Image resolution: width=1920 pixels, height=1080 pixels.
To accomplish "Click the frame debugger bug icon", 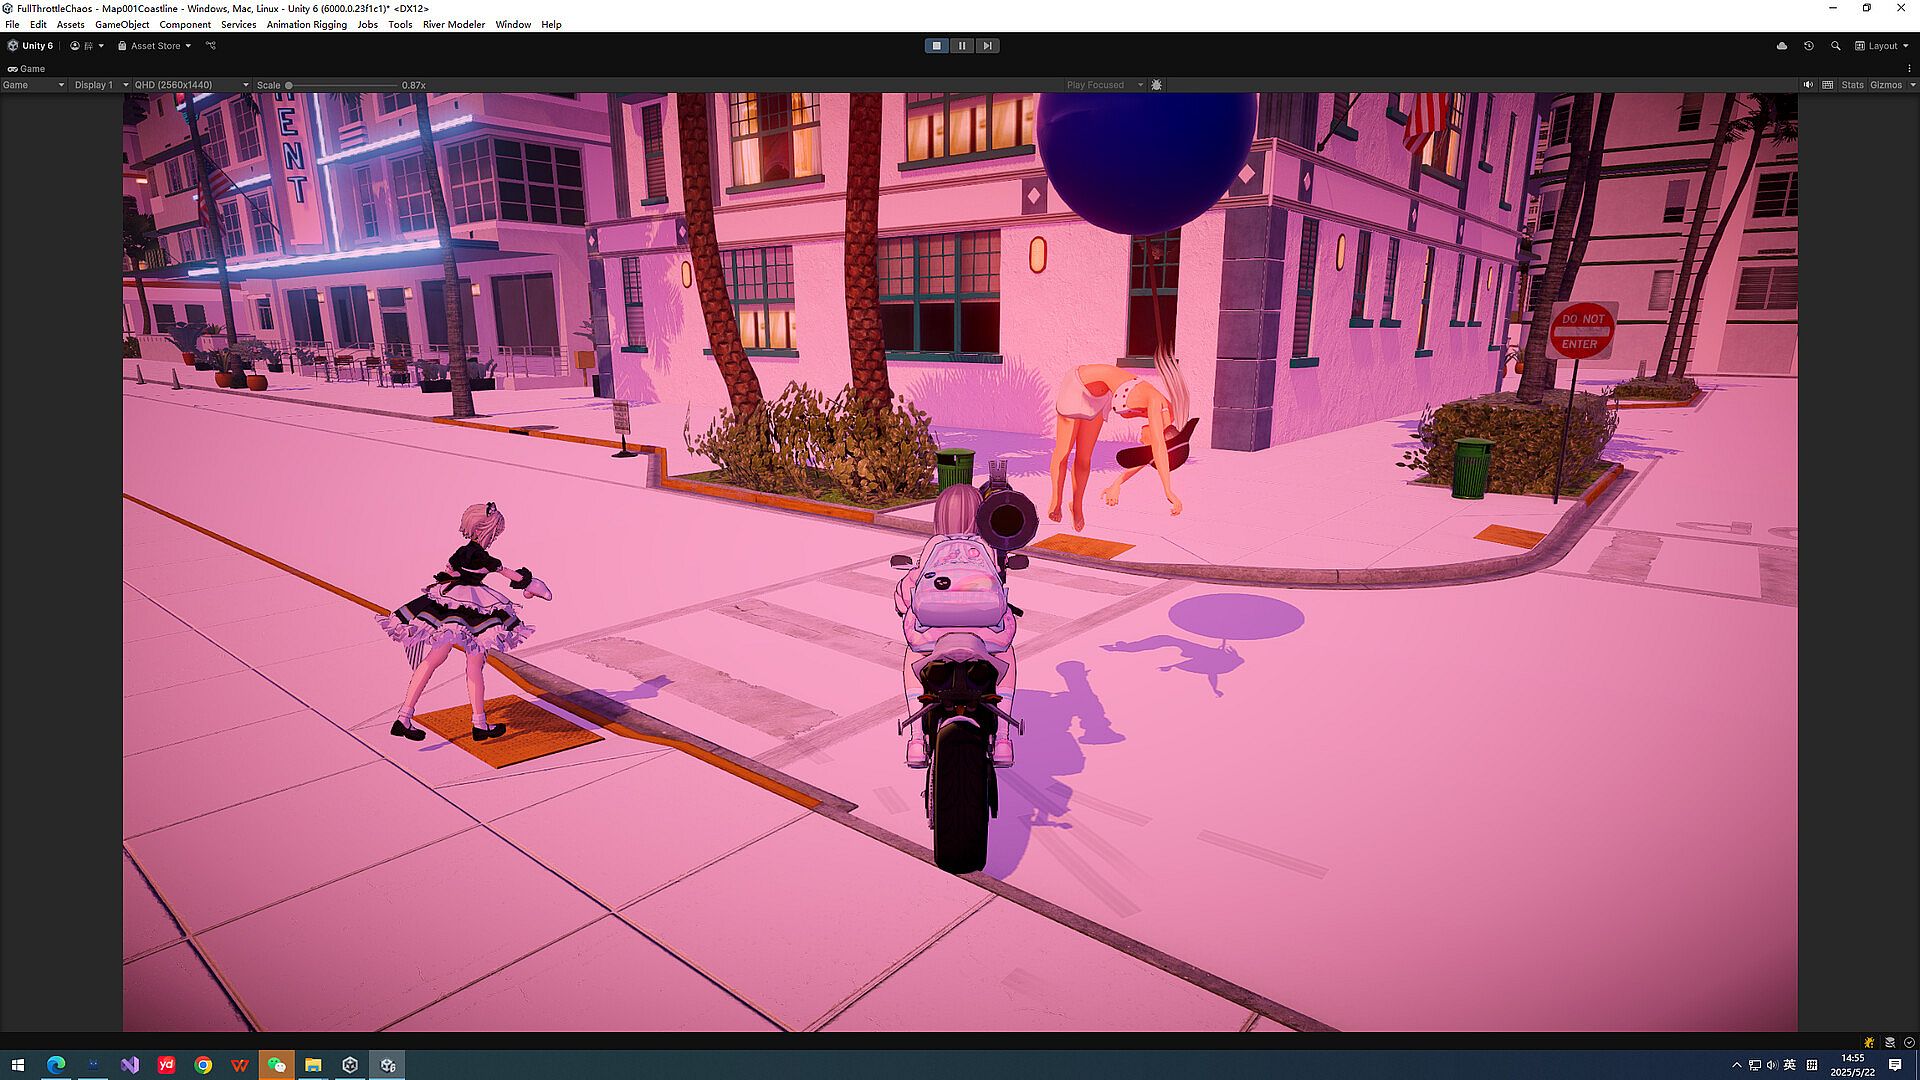I will click(1156, 85).
